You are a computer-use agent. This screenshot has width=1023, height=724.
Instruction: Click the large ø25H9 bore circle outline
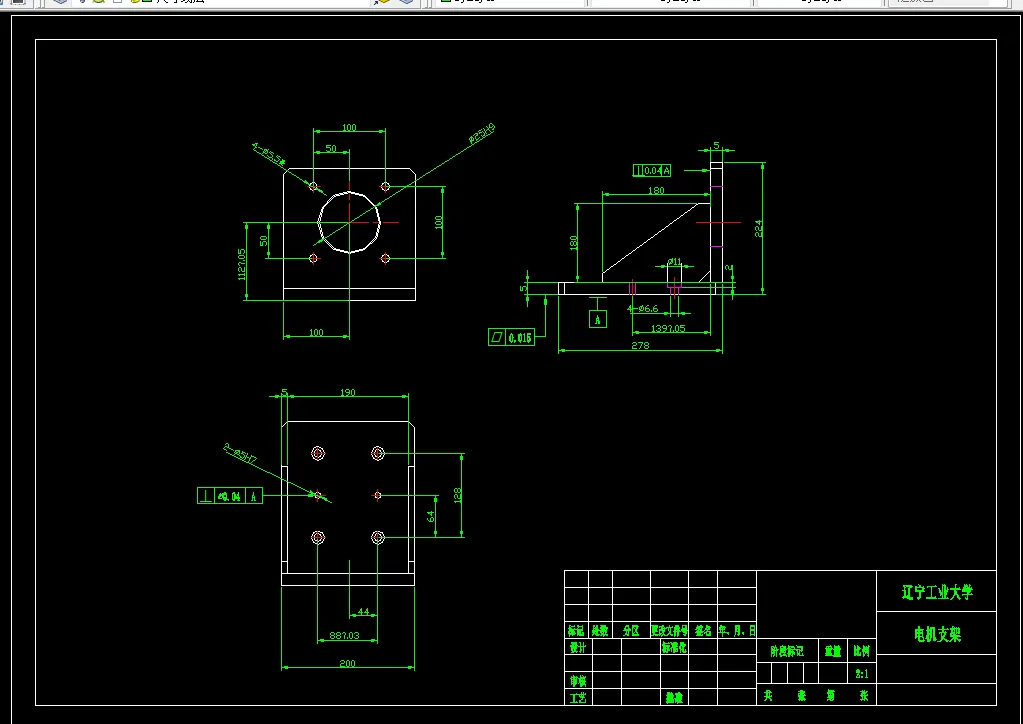(349, 222)
